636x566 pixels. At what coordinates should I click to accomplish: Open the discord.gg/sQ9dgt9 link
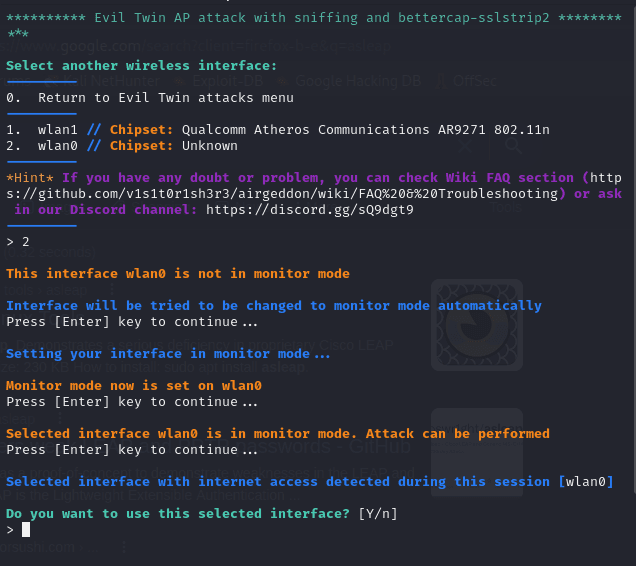pos(309,210)
